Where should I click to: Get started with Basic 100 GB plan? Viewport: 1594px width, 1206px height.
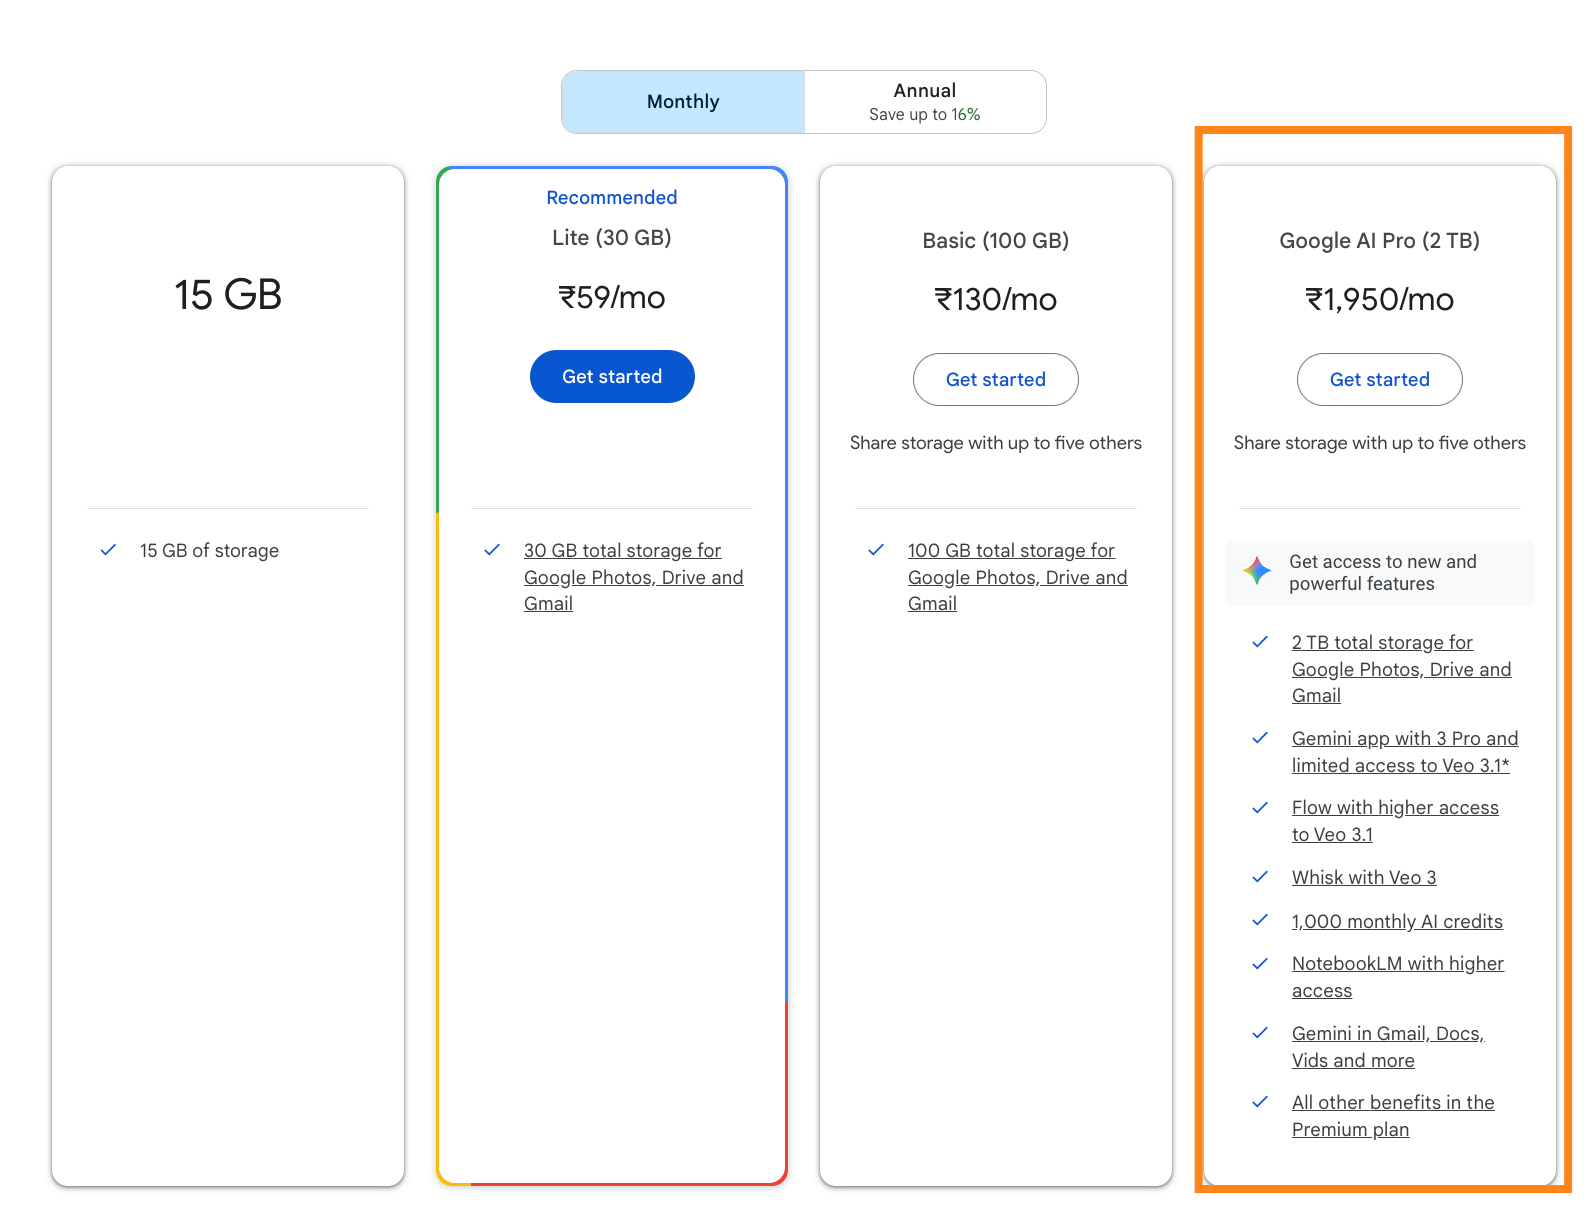[996, 380]
